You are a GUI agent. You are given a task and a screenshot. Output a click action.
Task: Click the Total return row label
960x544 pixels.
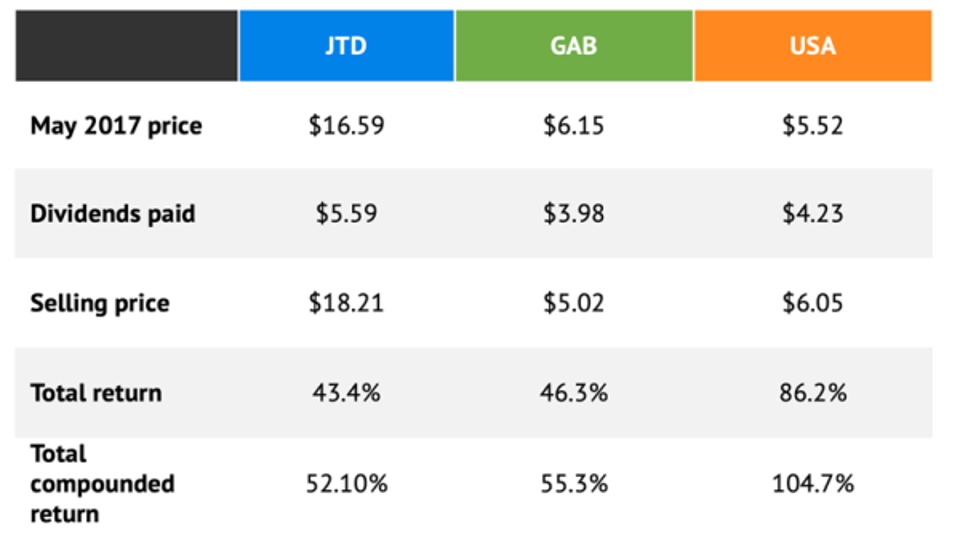click(x=96, y=392)
